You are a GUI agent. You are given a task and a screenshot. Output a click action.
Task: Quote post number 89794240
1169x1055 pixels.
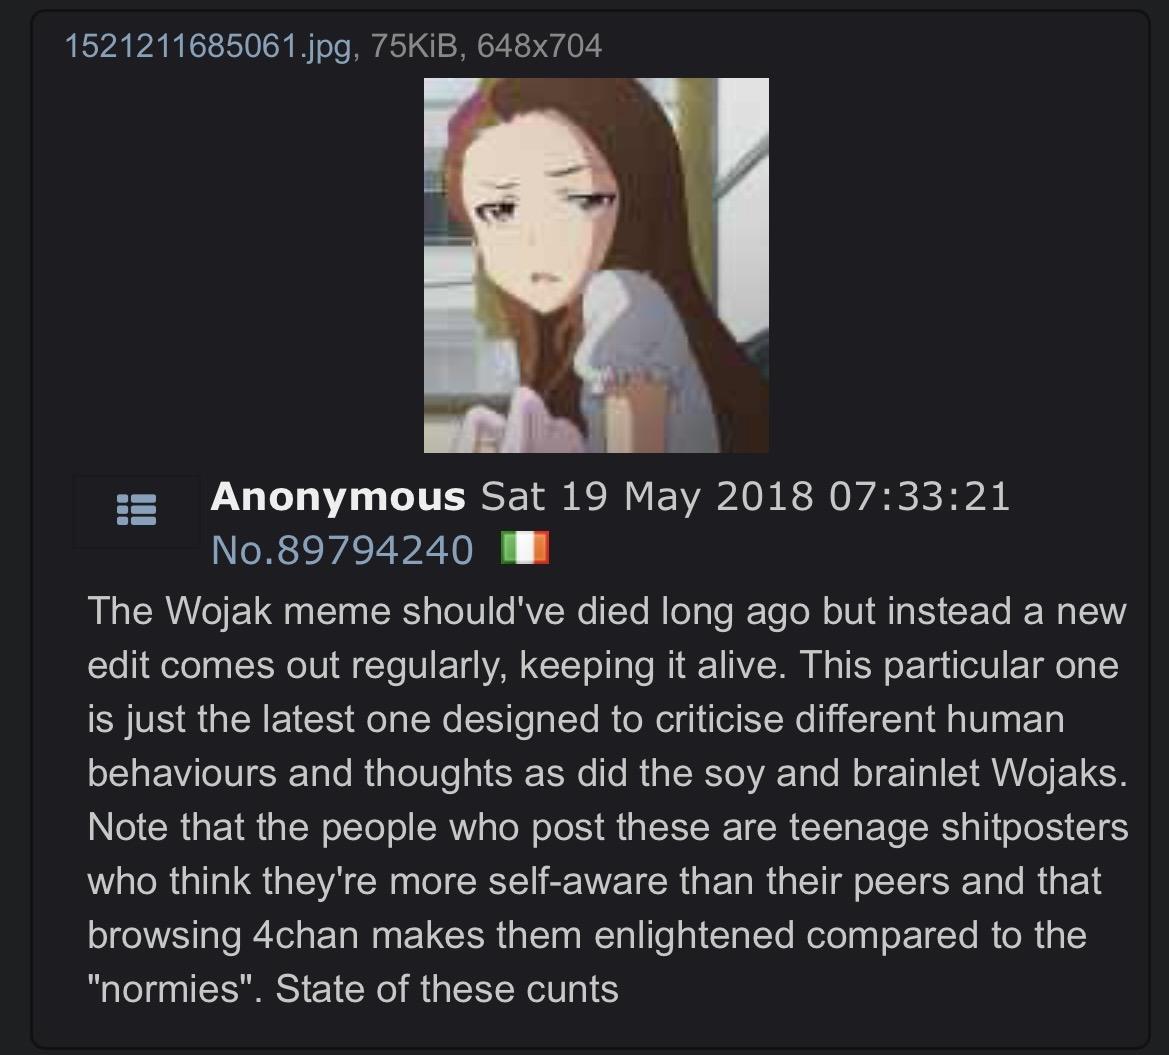(375, 550)
